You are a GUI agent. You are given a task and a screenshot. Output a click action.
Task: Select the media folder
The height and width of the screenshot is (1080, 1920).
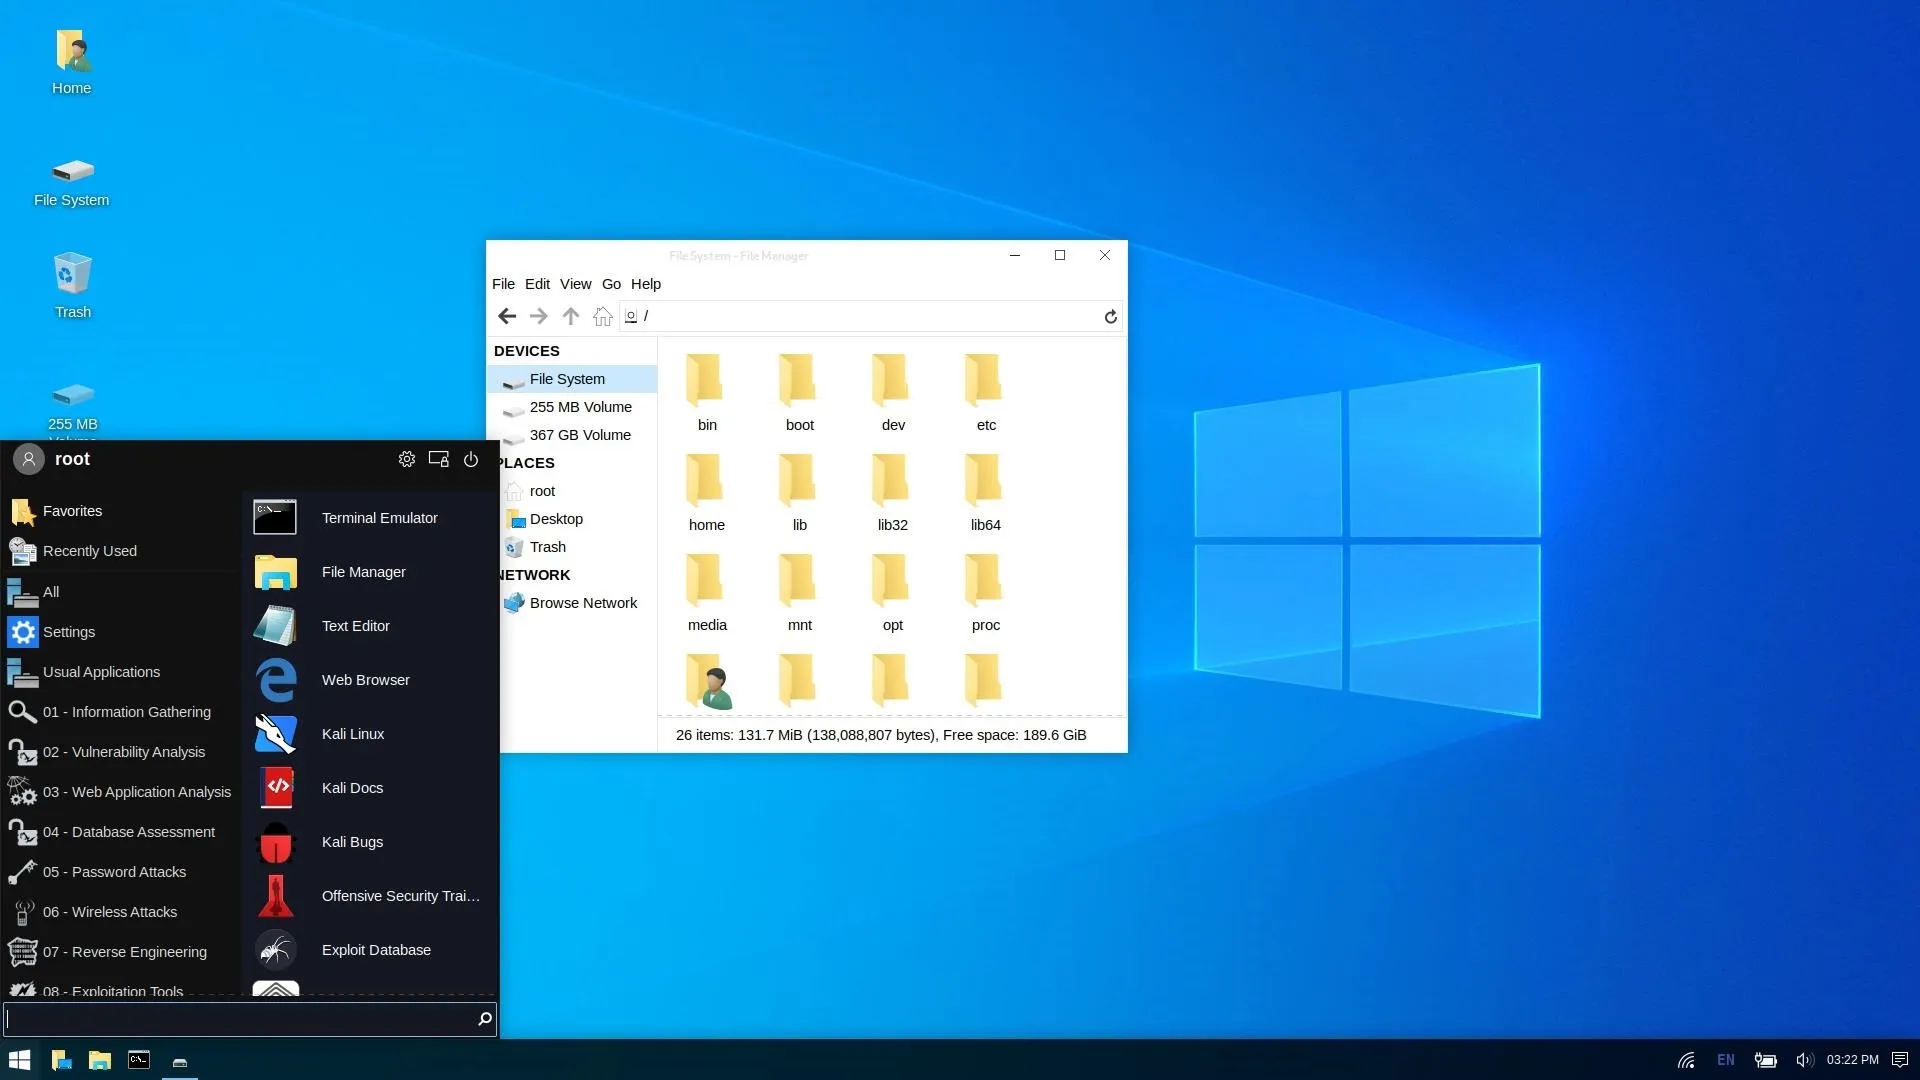point(707,593)
